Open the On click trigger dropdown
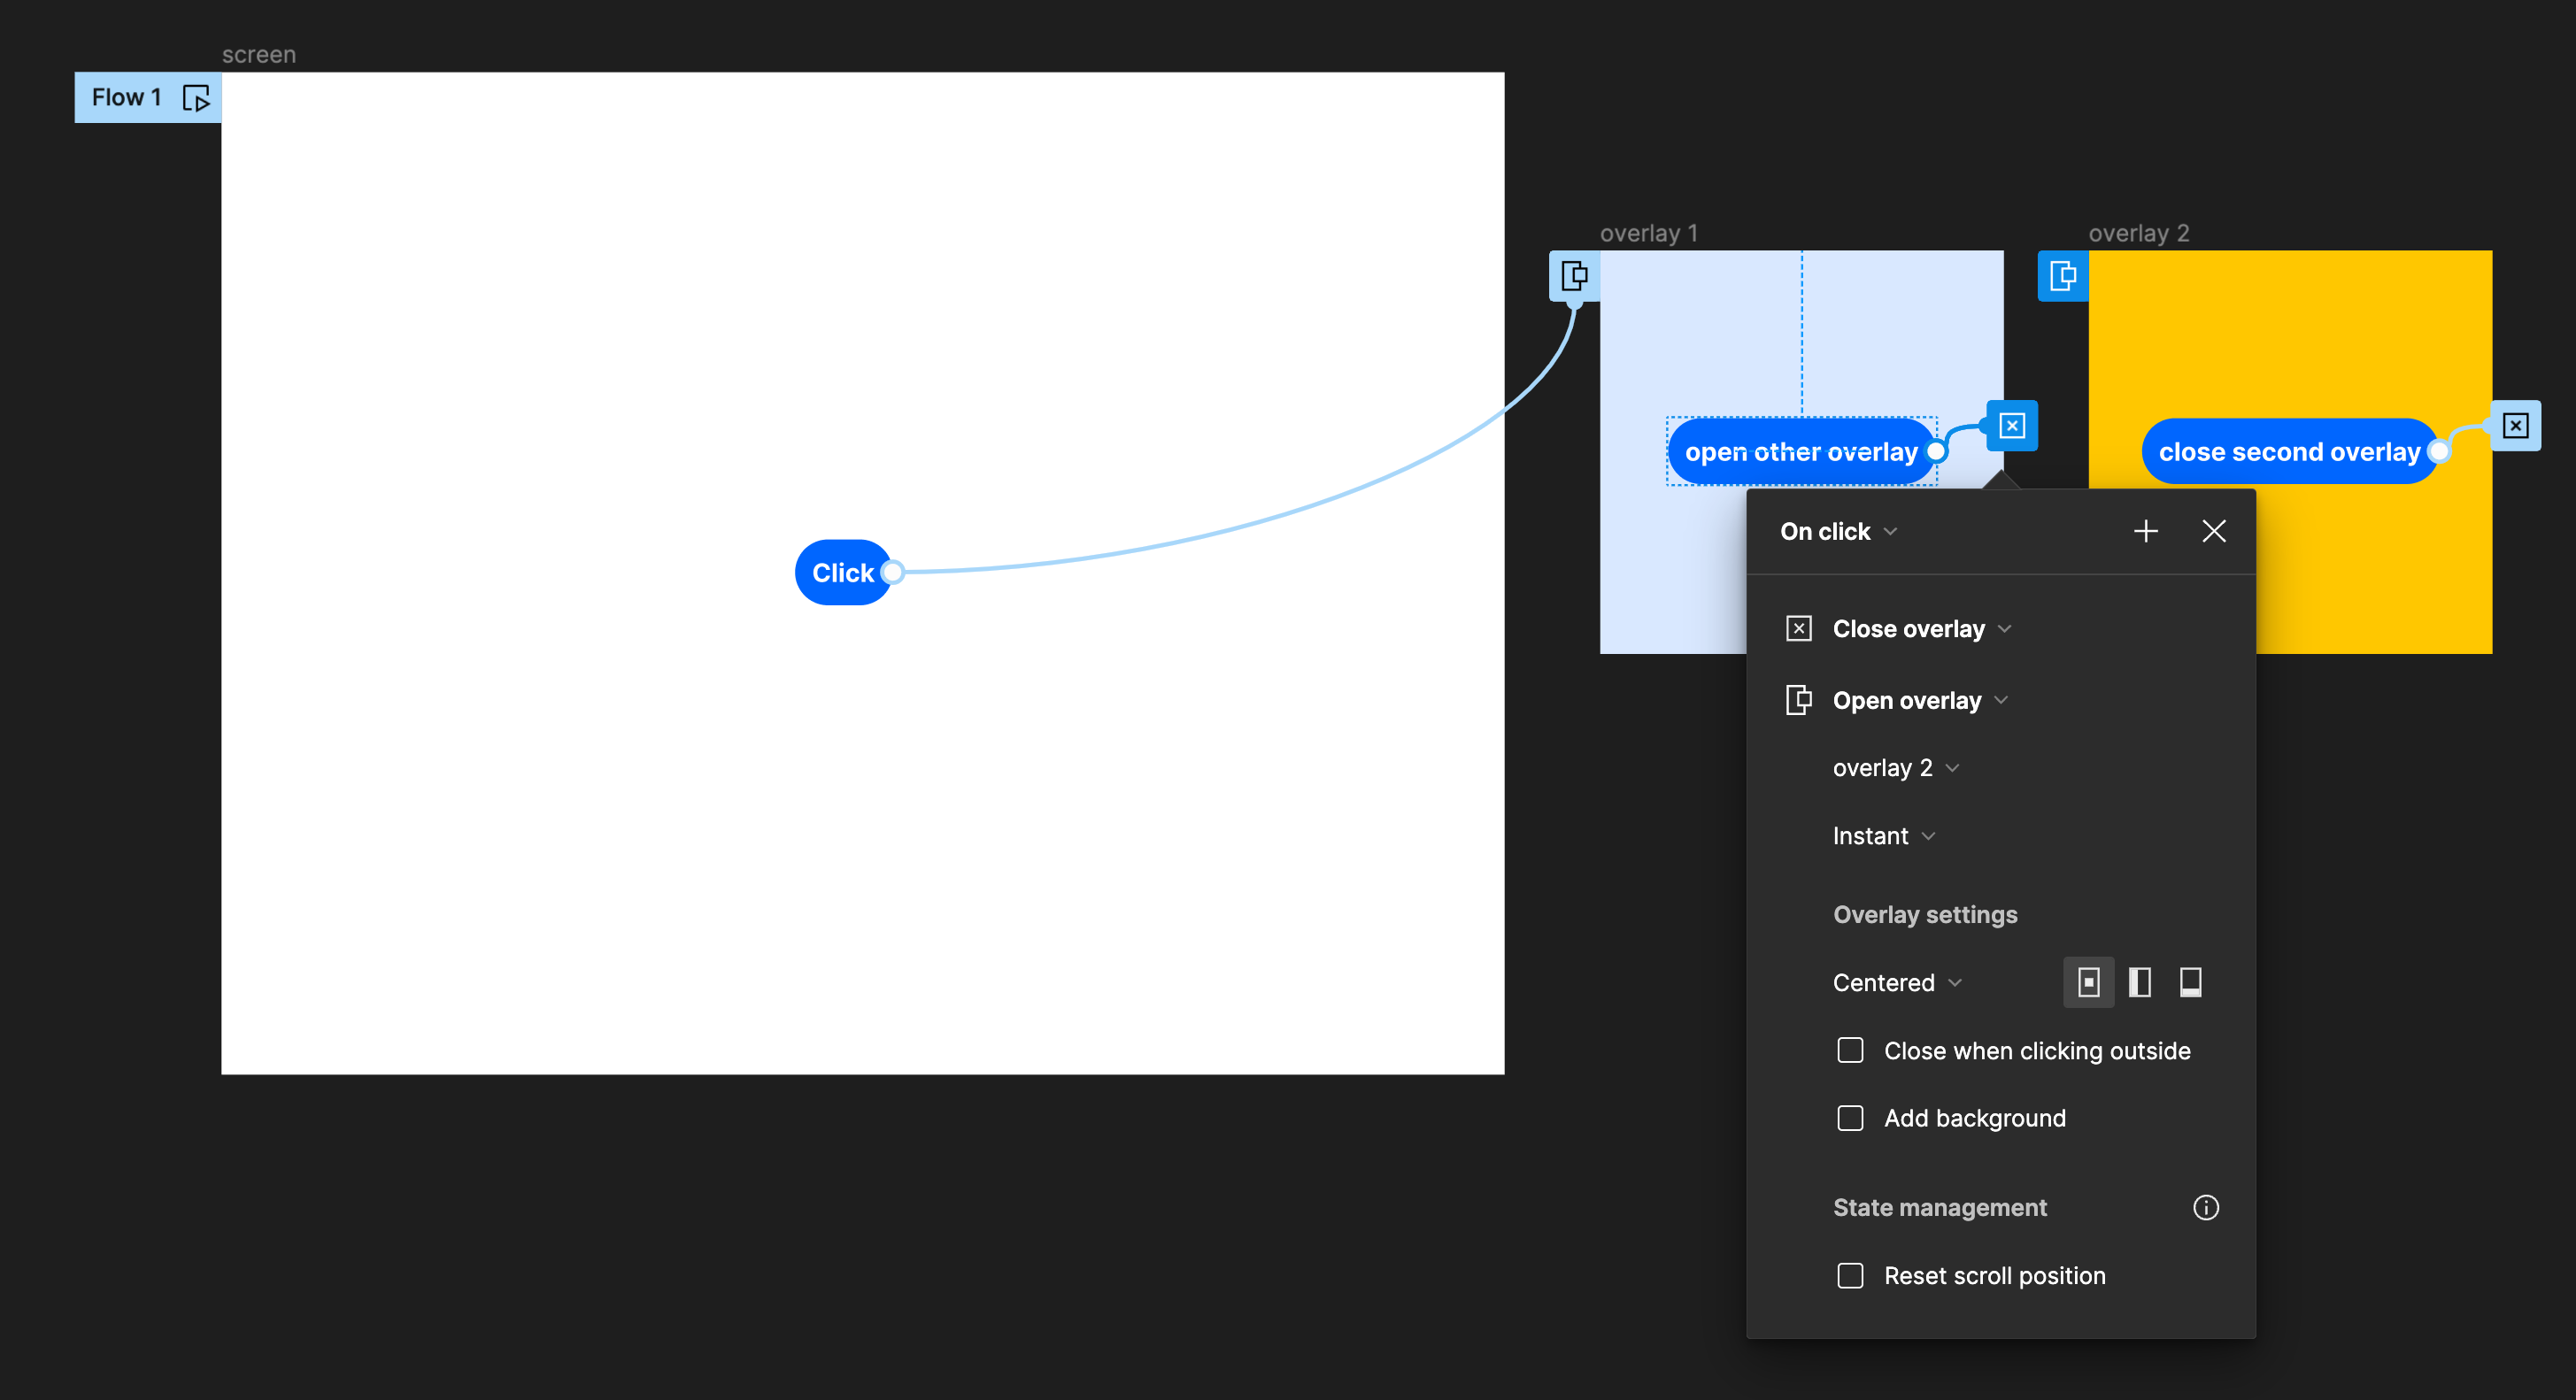 point(1838,531)
